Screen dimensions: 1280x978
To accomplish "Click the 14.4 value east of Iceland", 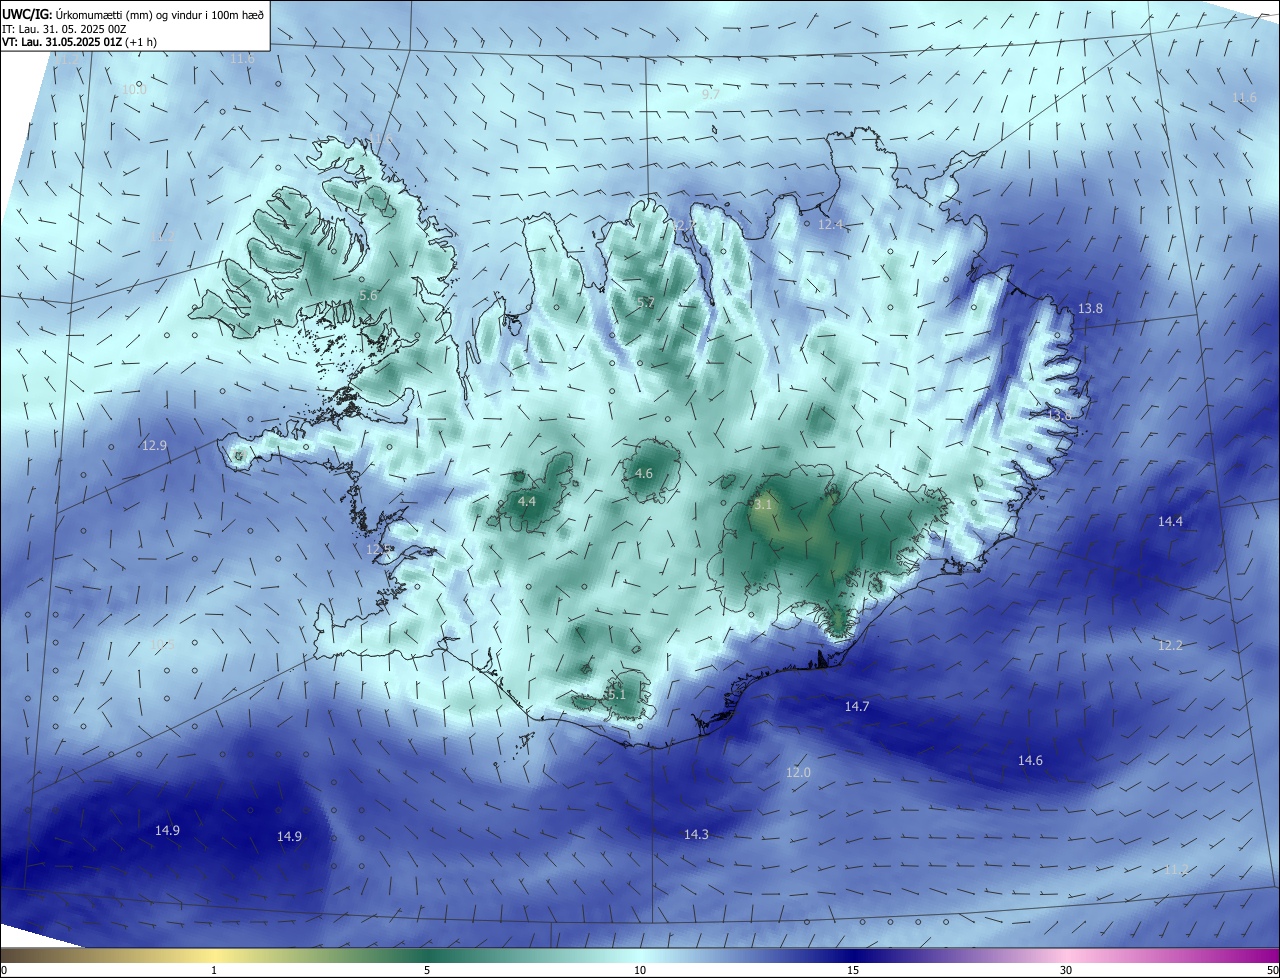I will tap(1170, 522).
